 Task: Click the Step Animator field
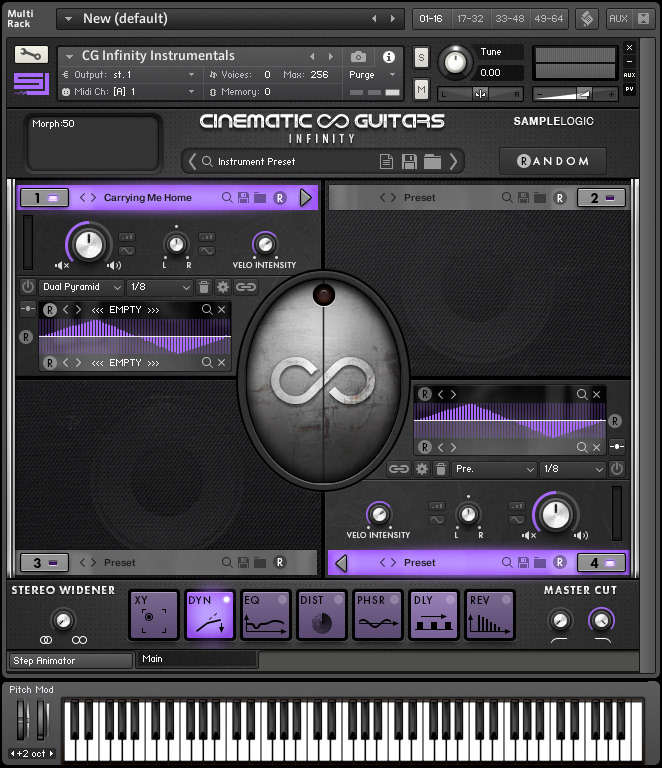click(x=71, y=660)
